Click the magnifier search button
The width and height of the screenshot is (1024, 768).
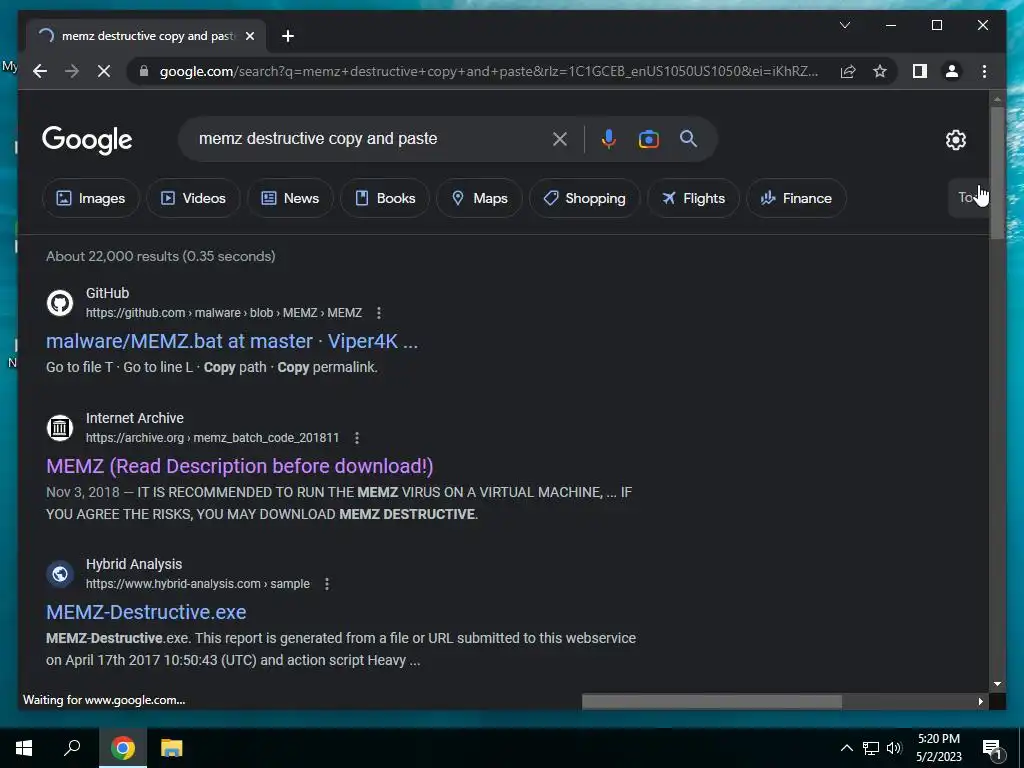pyautogui.click(x=688, y=138)
